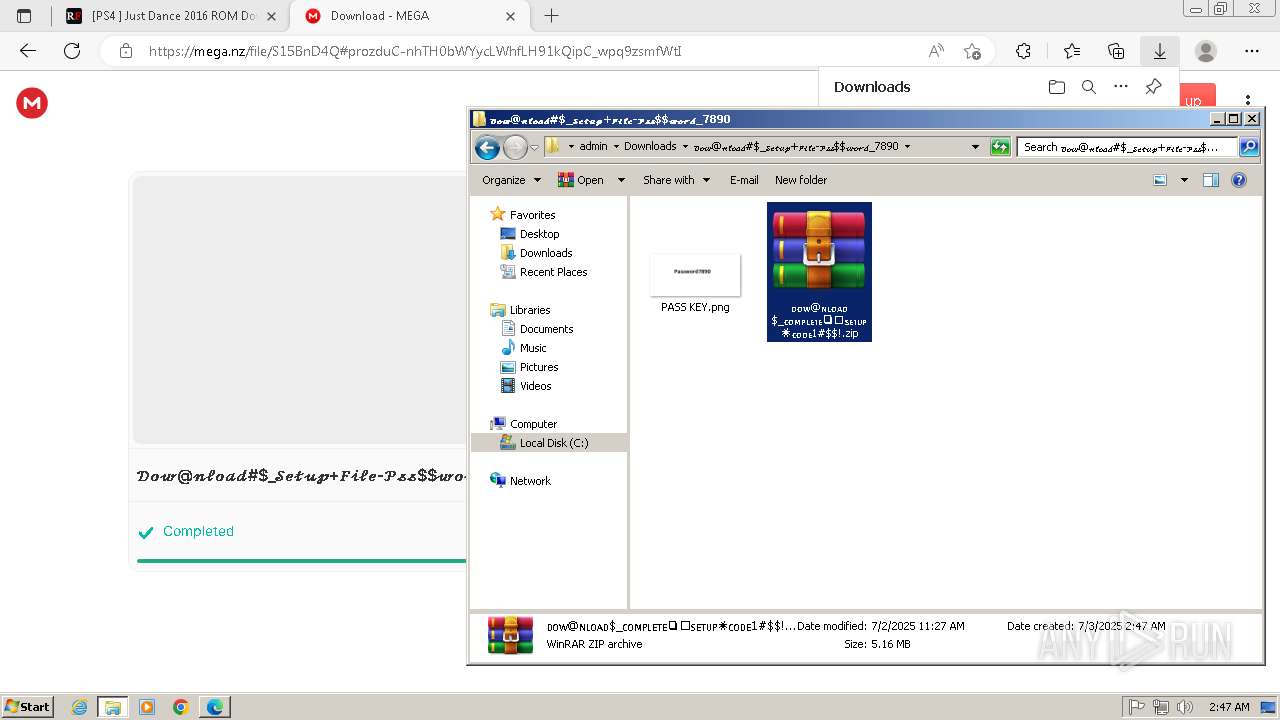
Task: Change view icon in Explorer toolbar
Action: (1160, 180)
